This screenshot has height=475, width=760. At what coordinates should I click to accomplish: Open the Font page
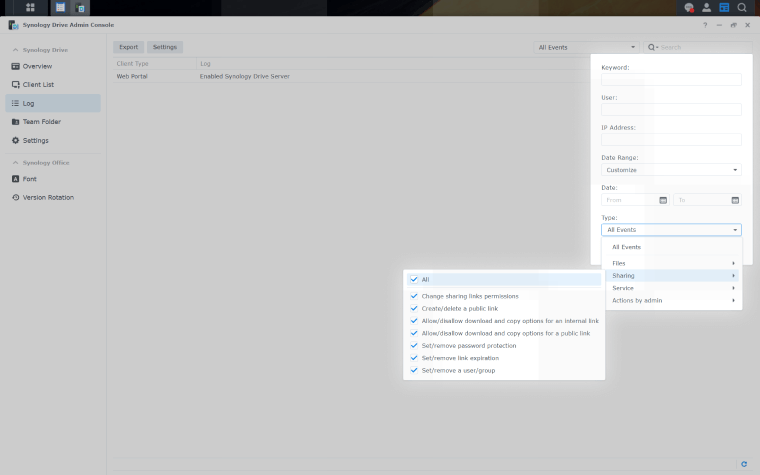click(30, 179)
